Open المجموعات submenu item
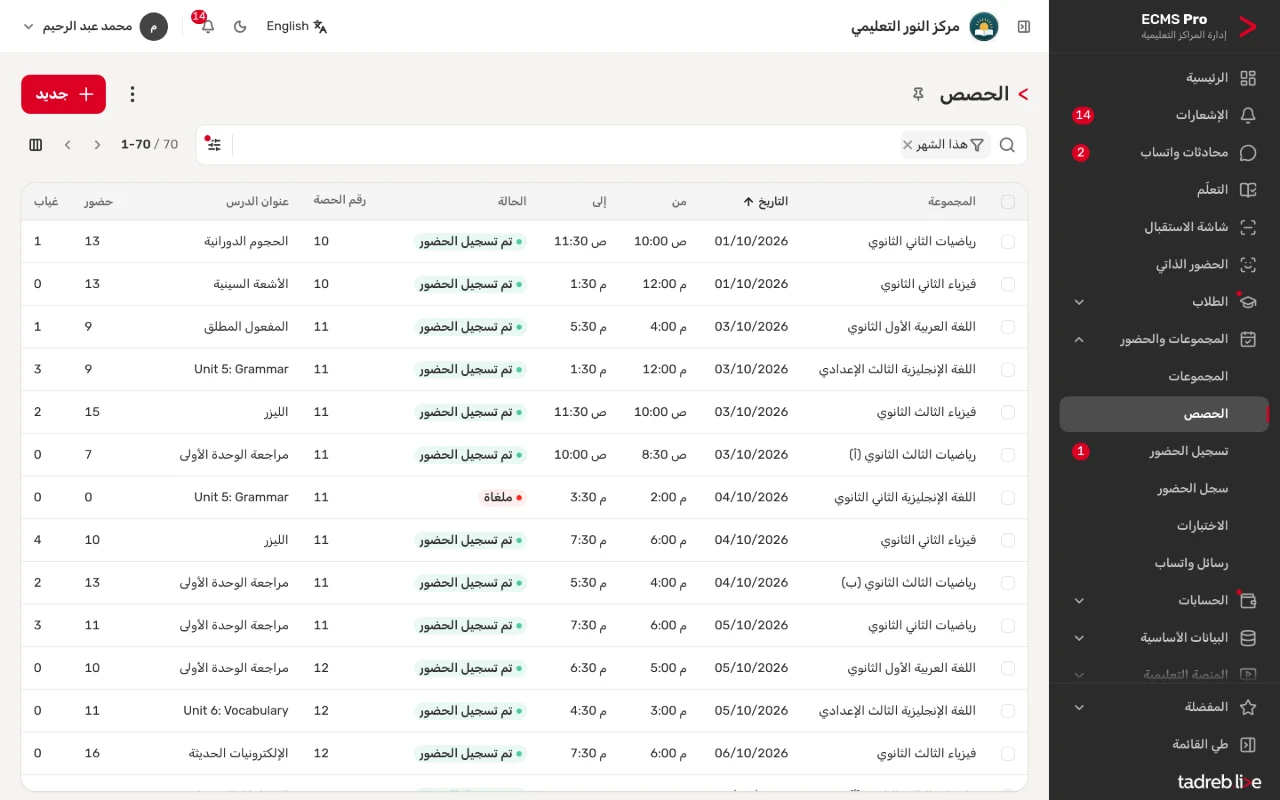 coord(1164,377)
